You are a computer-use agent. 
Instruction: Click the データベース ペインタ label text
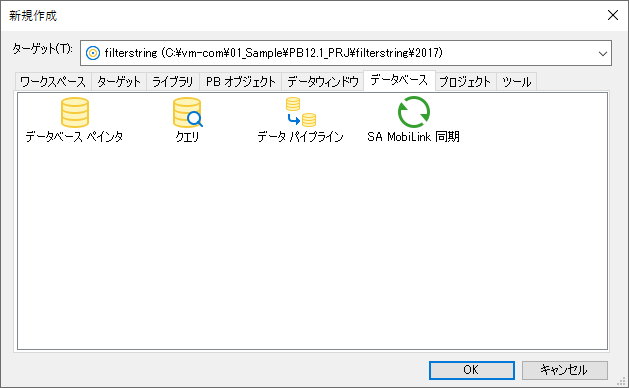tap(74, 137)
